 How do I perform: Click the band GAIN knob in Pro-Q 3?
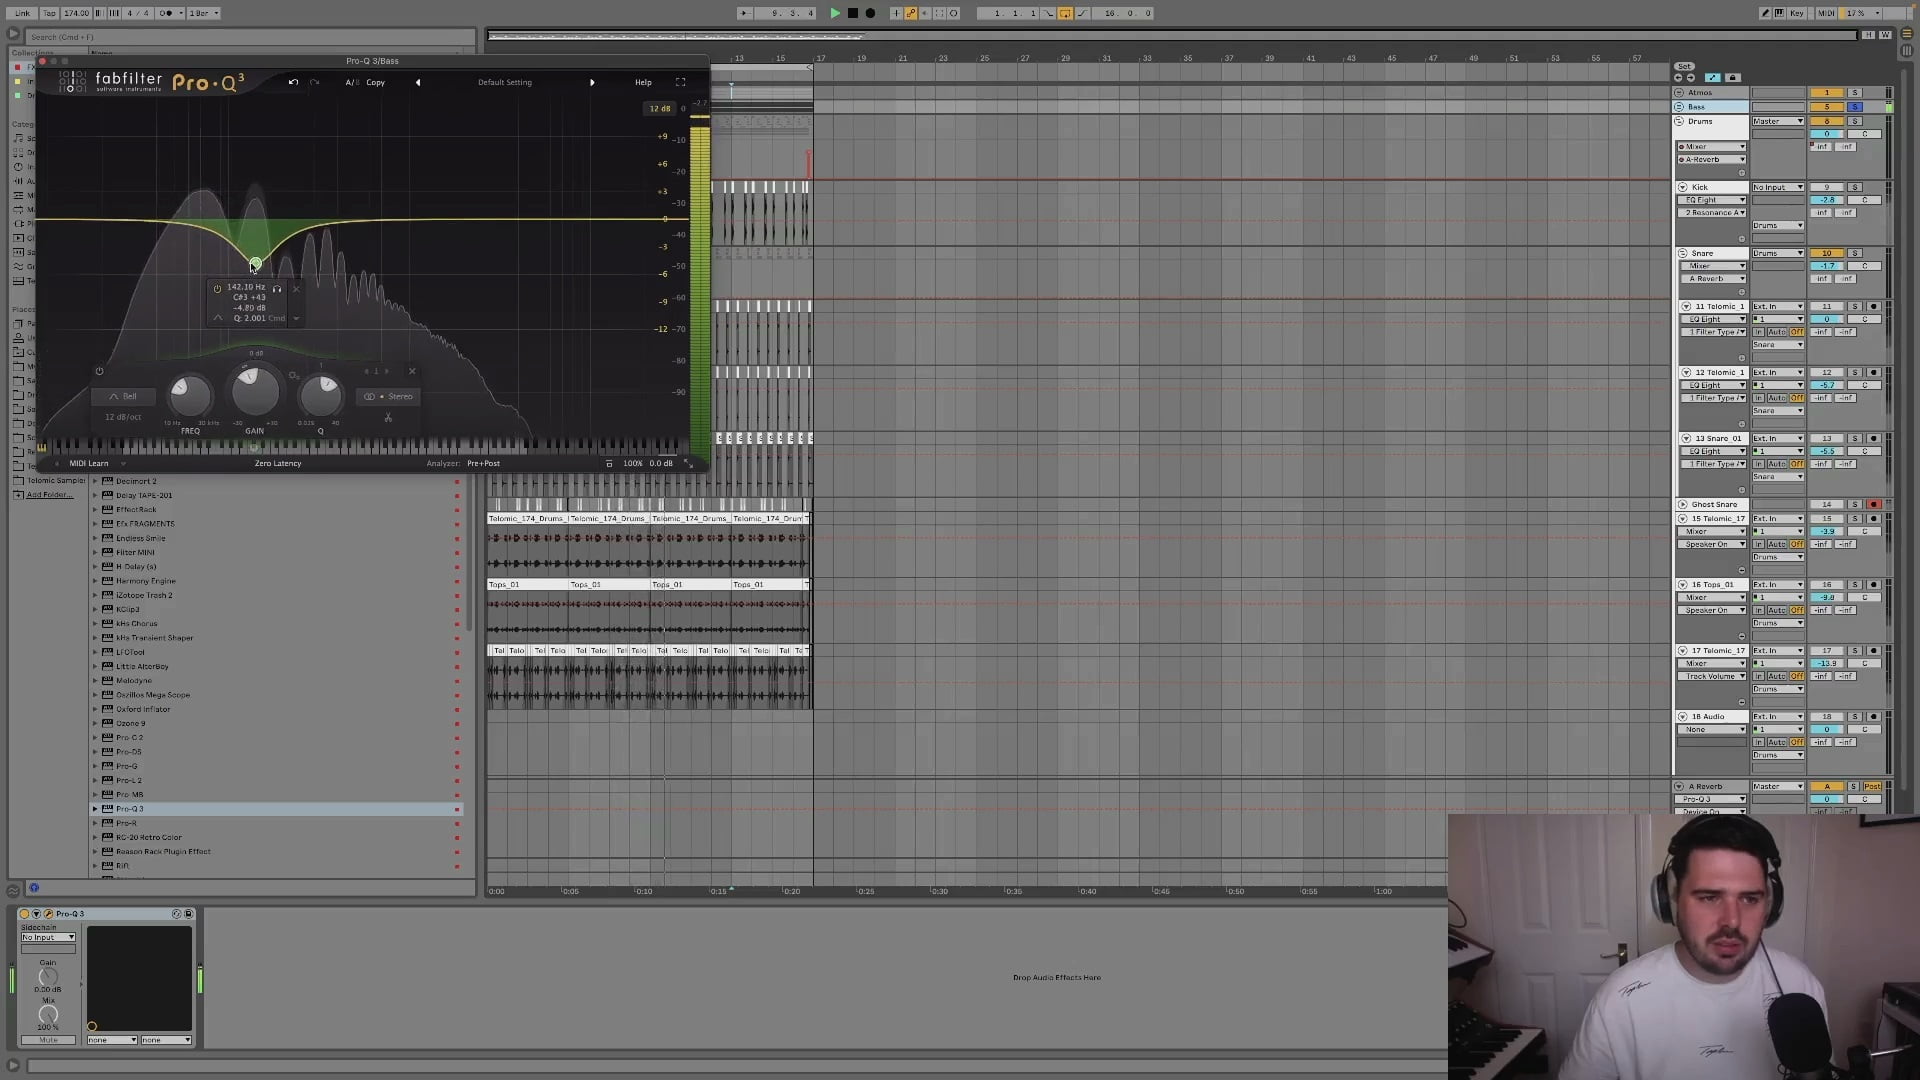pyautogui.click(x=255, y=391)
